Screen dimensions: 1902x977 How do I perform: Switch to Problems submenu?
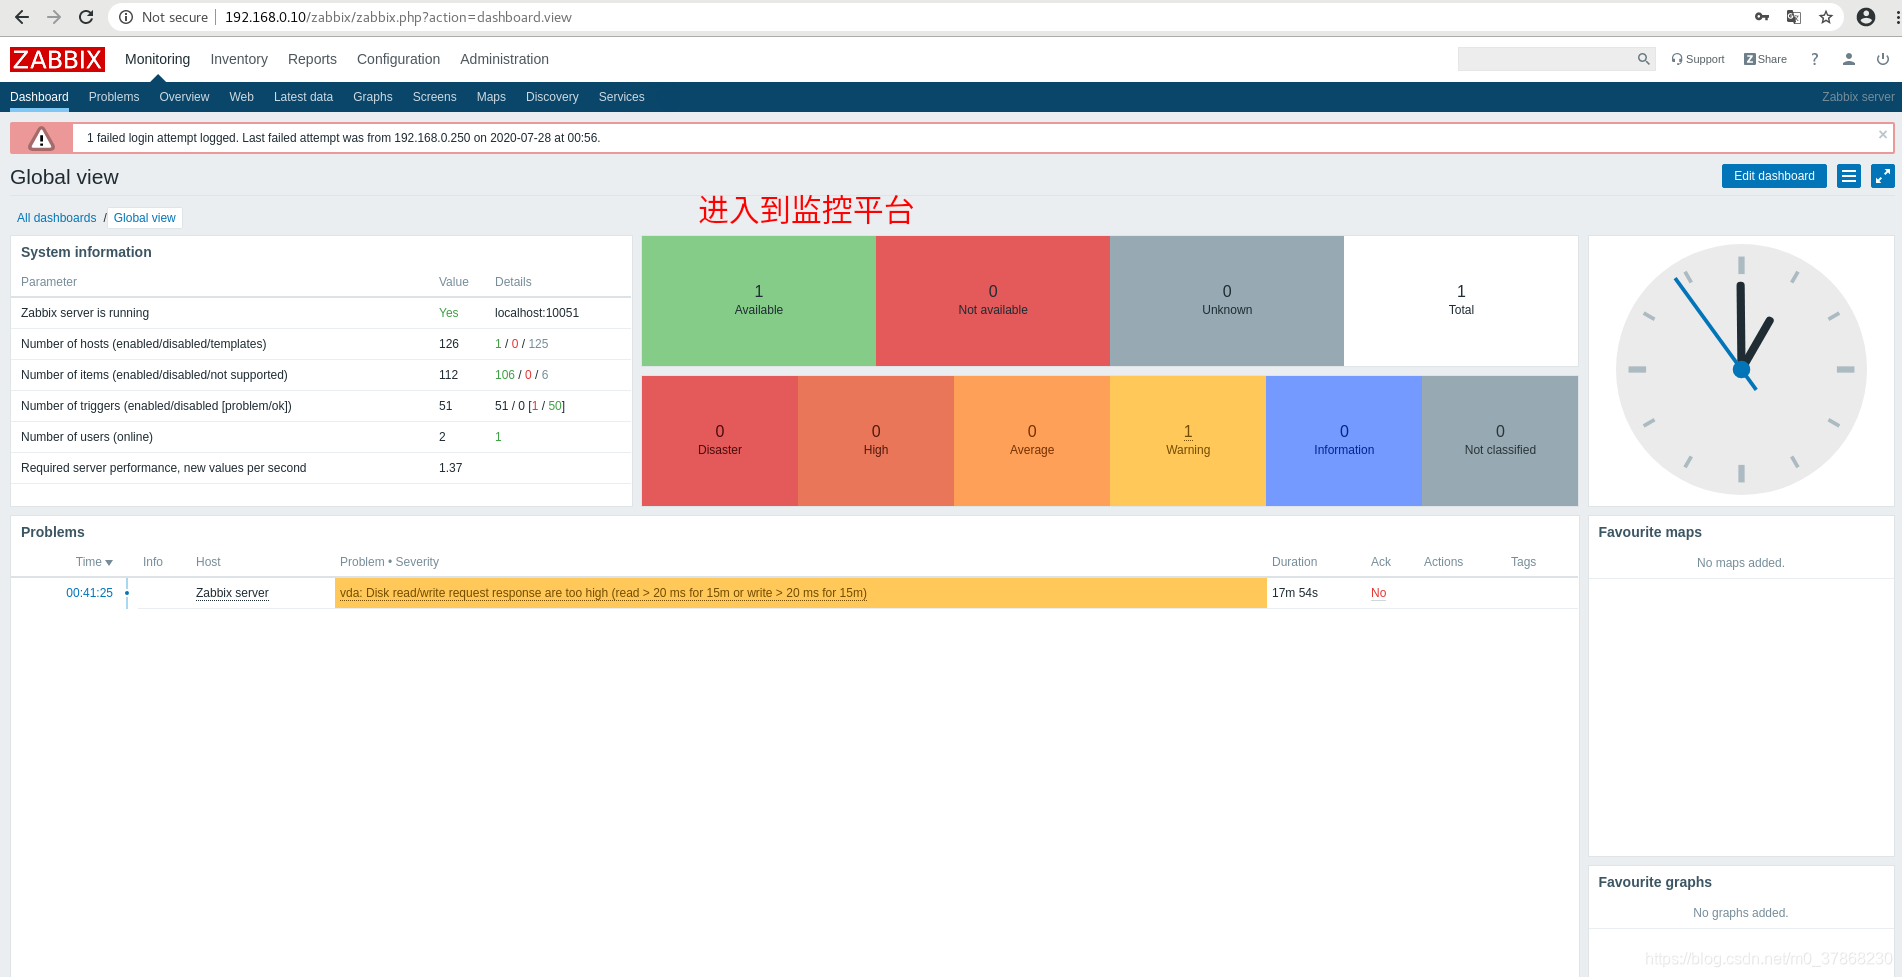[x=114, y=97]
